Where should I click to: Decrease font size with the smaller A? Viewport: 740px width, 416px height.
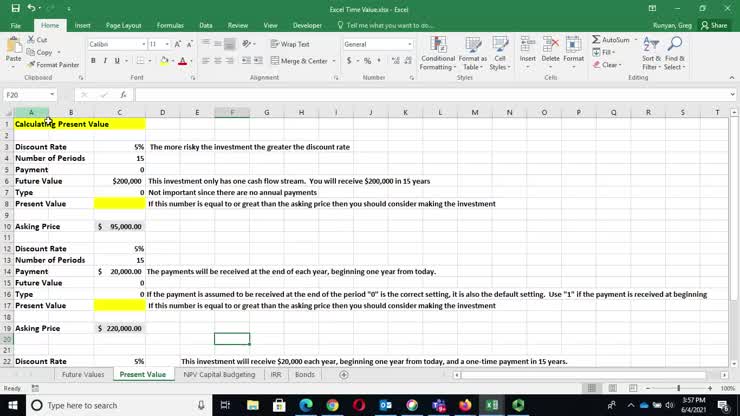pos(189,44)
